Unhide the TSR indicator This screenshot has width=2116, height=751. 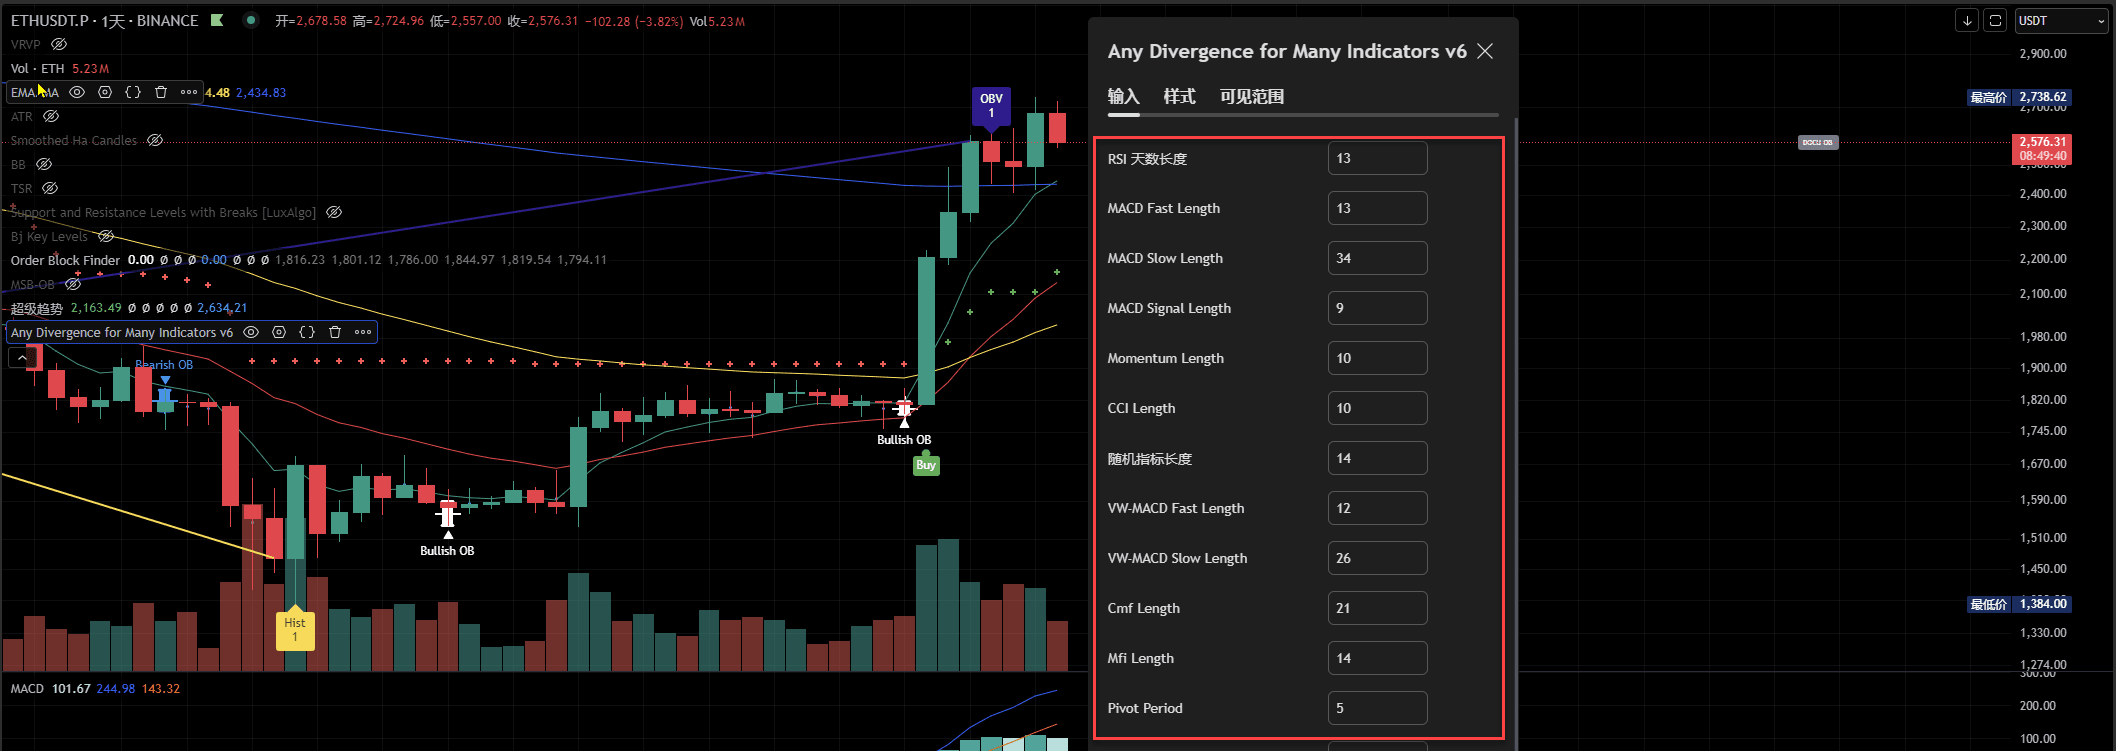pos(50,188)
